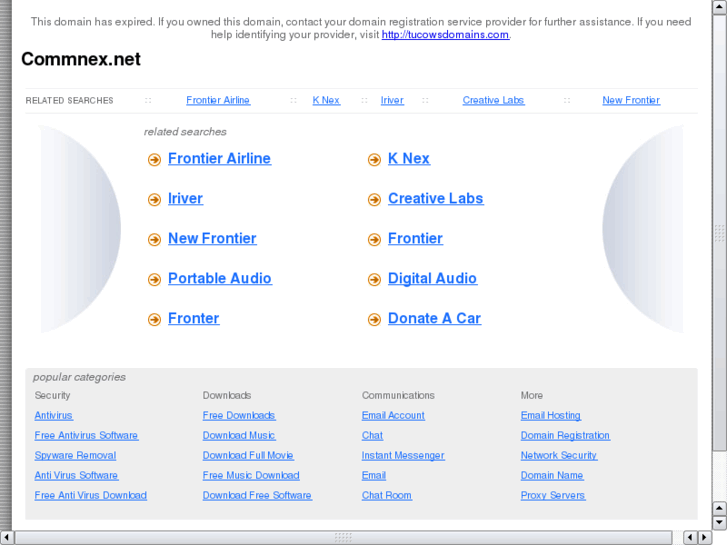727x545 pixels.
Task: Open the large Iriver link
Action: click(185, 199)
